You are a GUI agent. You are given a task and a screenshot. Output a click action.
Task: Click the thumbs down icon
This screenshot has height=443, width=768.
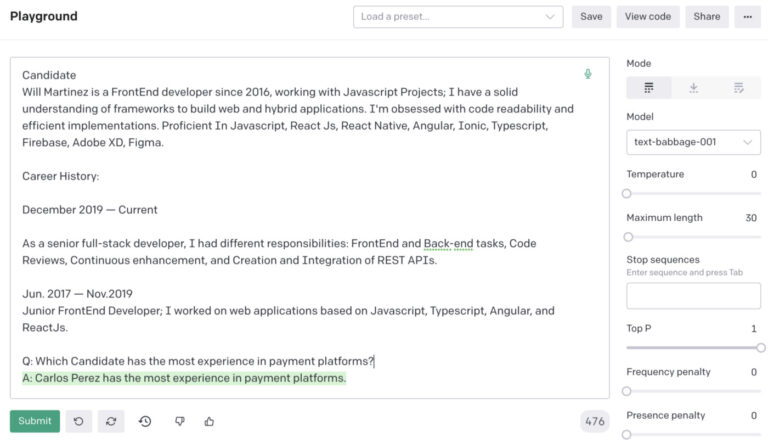(x=180, y=421)
